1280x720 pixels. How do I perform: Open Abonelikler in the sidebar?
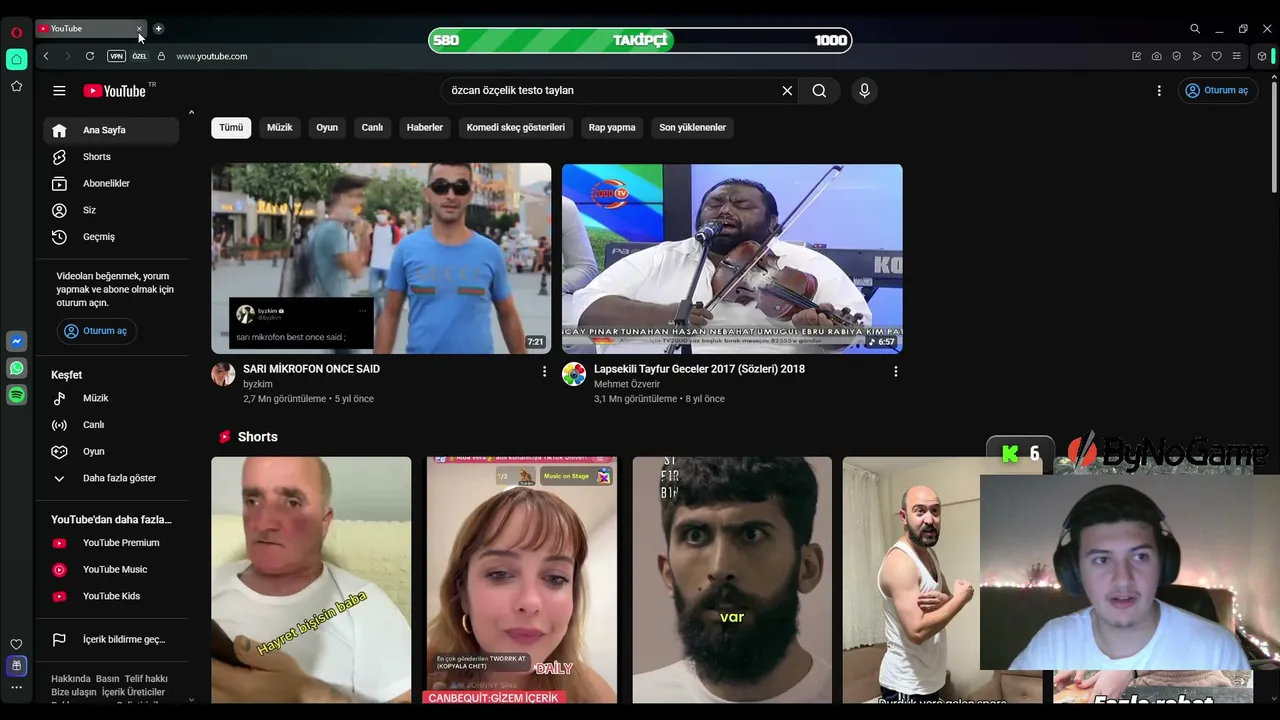coord(111,184)
